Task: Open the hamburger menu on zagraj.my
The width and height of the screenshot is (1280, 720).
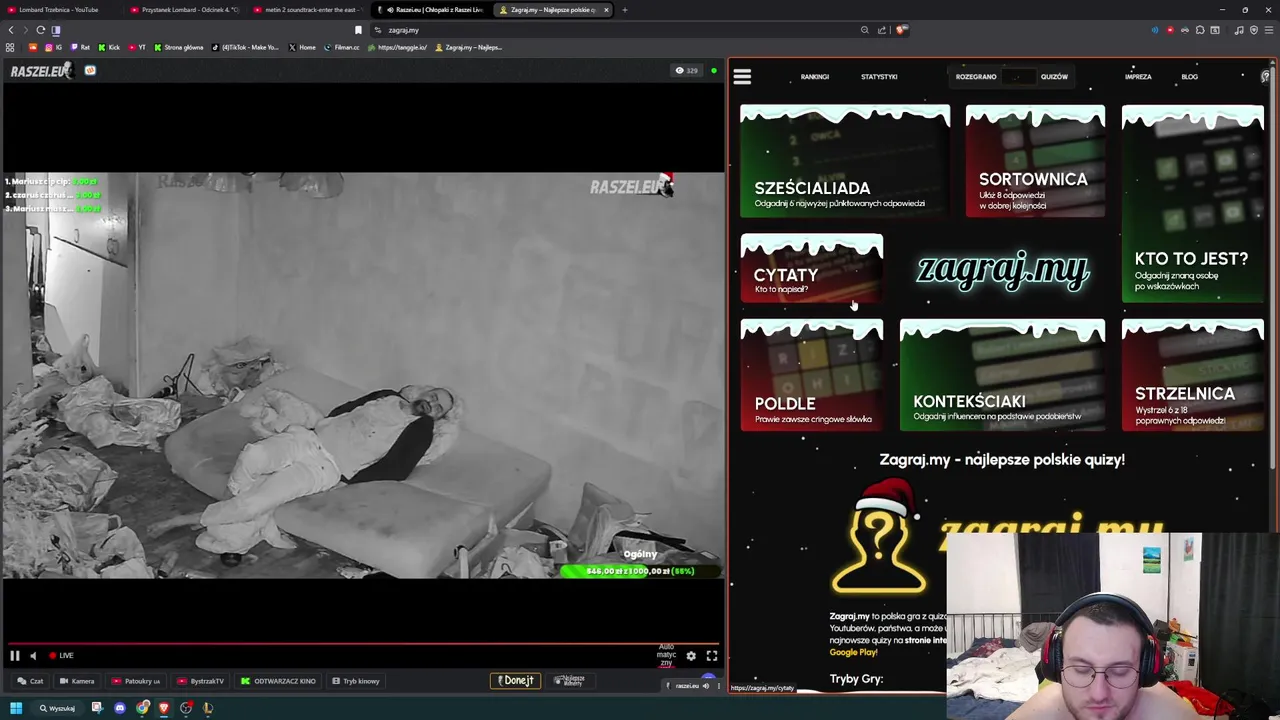Action: tap(742, 76)
